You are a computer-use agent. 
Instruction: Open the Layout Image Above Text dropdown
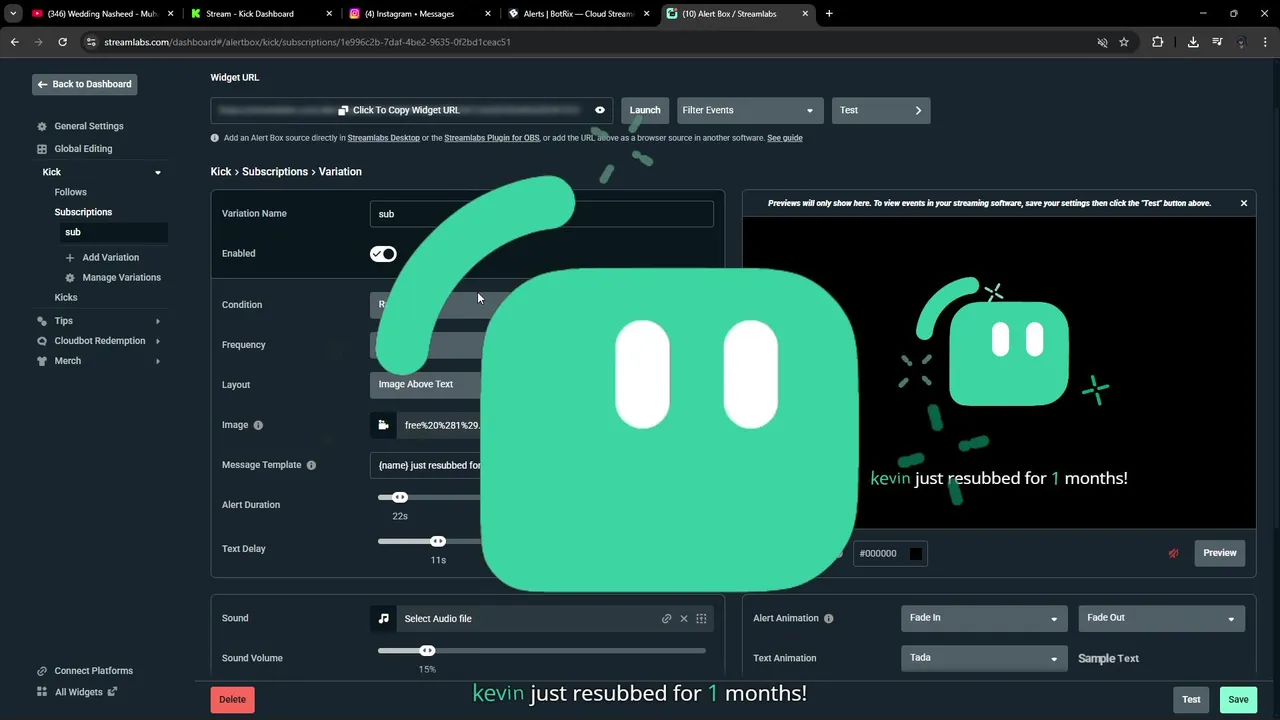click(x=426, y=384)
